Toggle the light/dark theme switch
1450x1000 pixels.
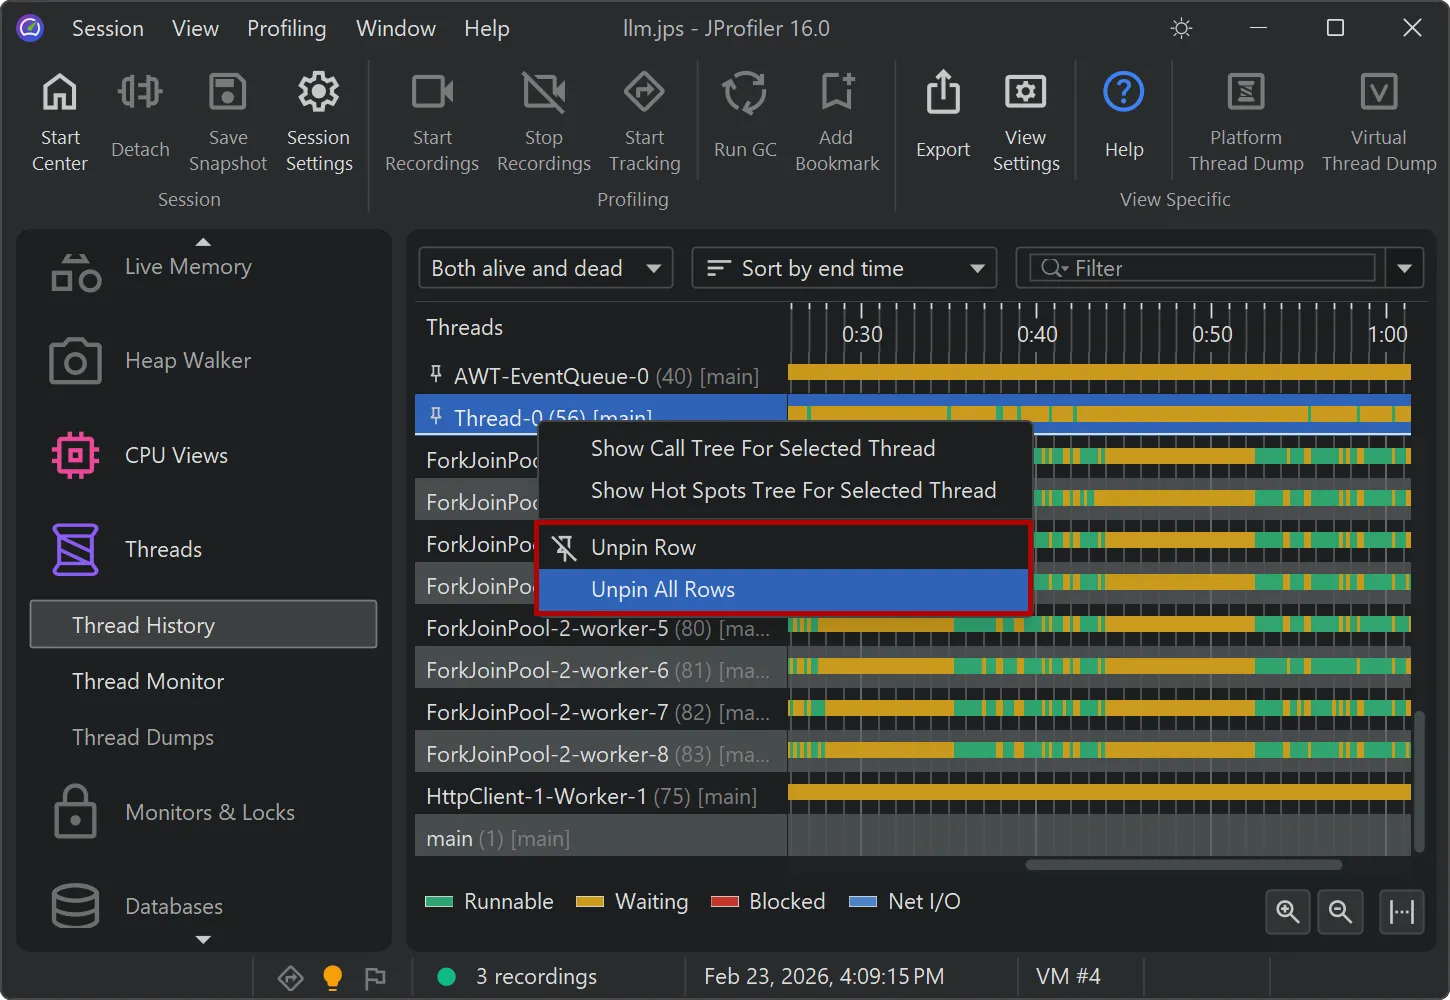(x=1181, y=28)
